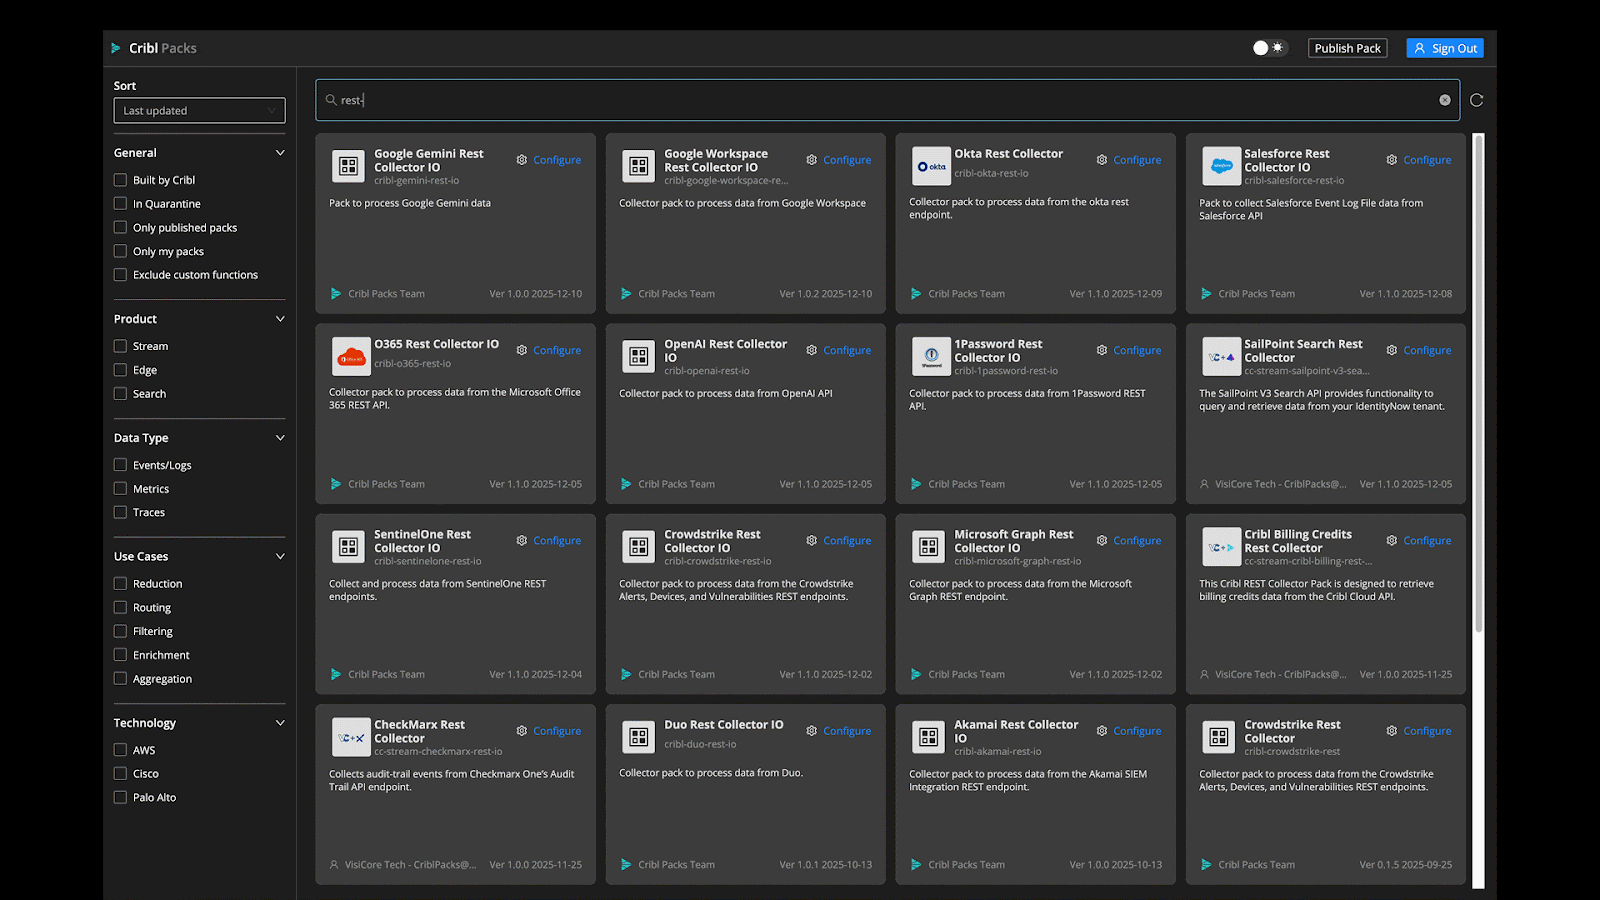Click the Publish Pack button
Image resolution: width=1600 pixels, height=900 pixels.
[x=1347, y=48]
